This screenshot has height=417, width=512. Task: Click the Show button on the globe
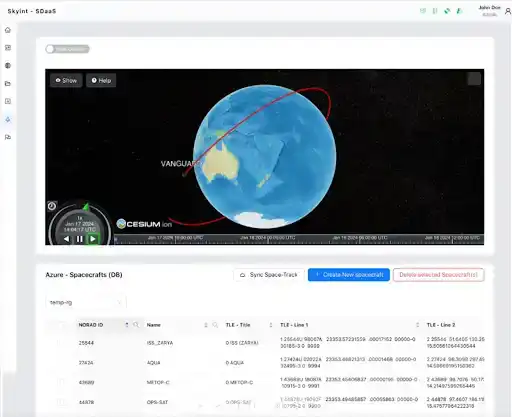click(x=66, y=80)
